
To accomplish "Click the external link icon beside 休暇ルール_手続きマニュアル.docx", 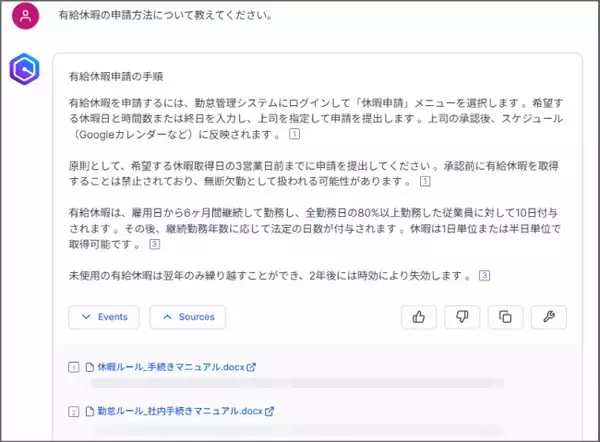I will (252, 367).
